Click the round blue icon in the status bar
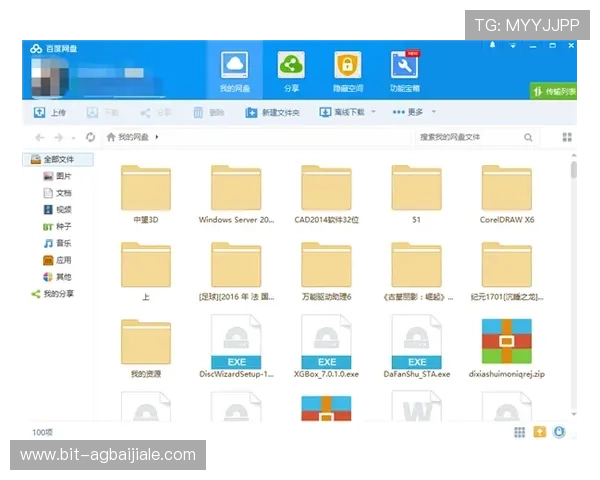 [x=559, y=432]
